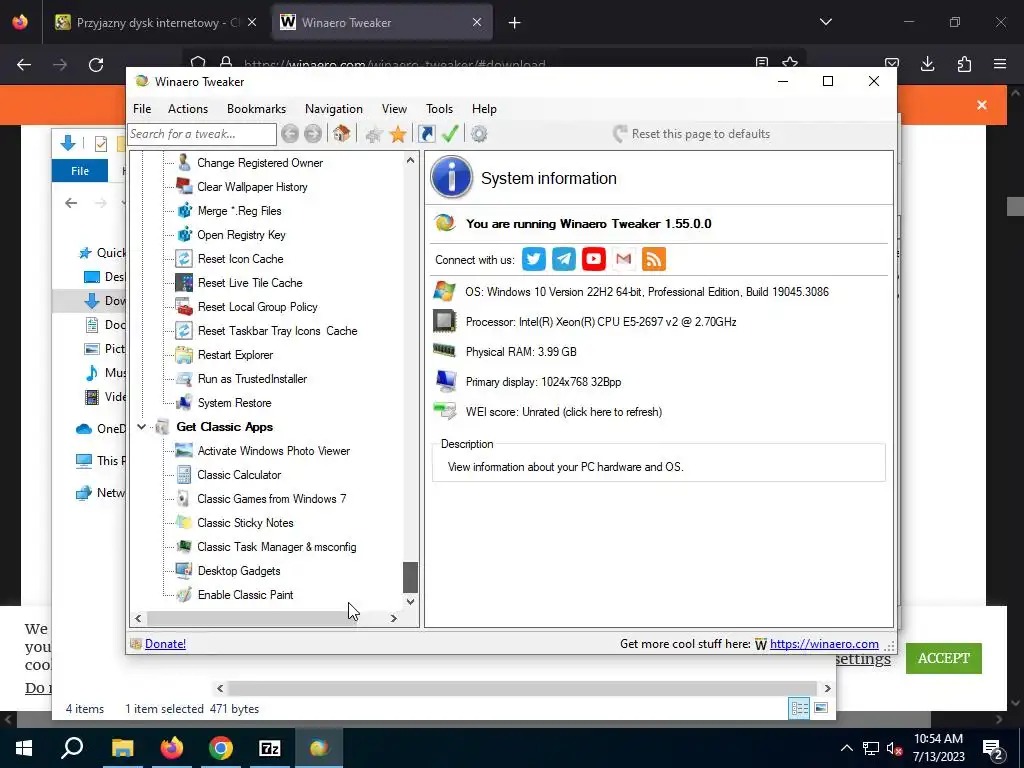Image resolution: width=1024 pixels, height=768 pixels.
Task: Collapse the Get Classic Apps category
Action: pos(141,427)
